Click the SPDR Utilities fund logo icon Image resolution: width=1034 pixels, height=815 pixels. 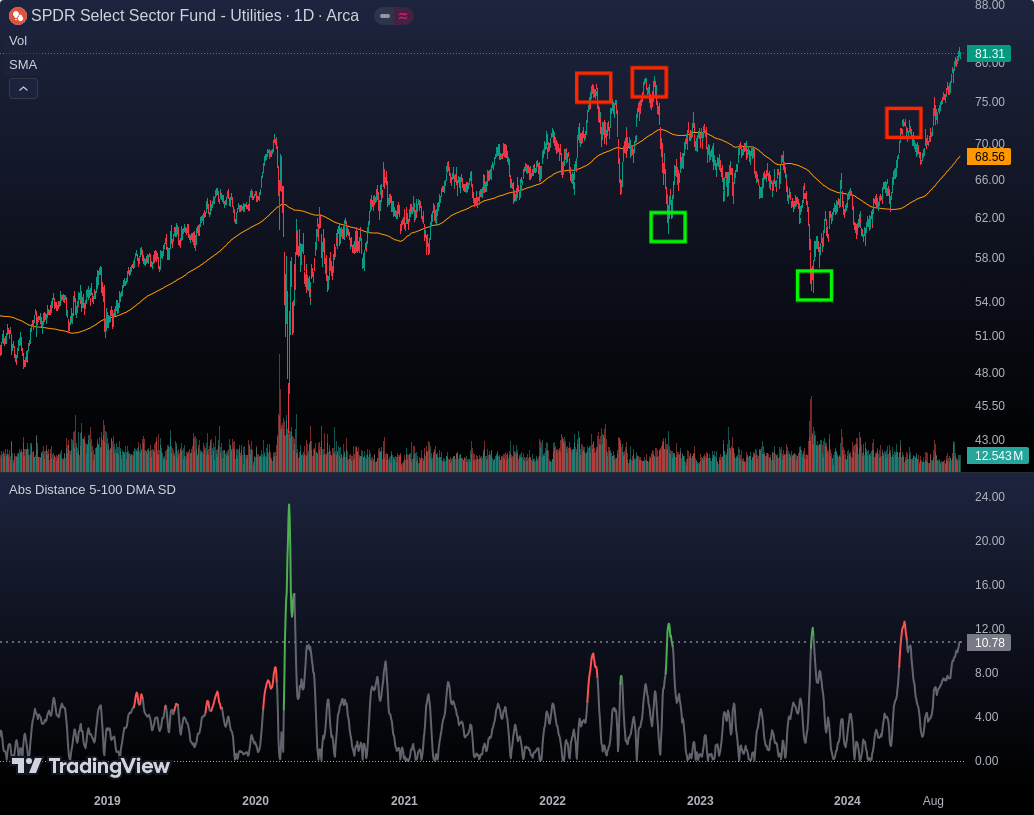pyautogui.click(x=18, y=16)
